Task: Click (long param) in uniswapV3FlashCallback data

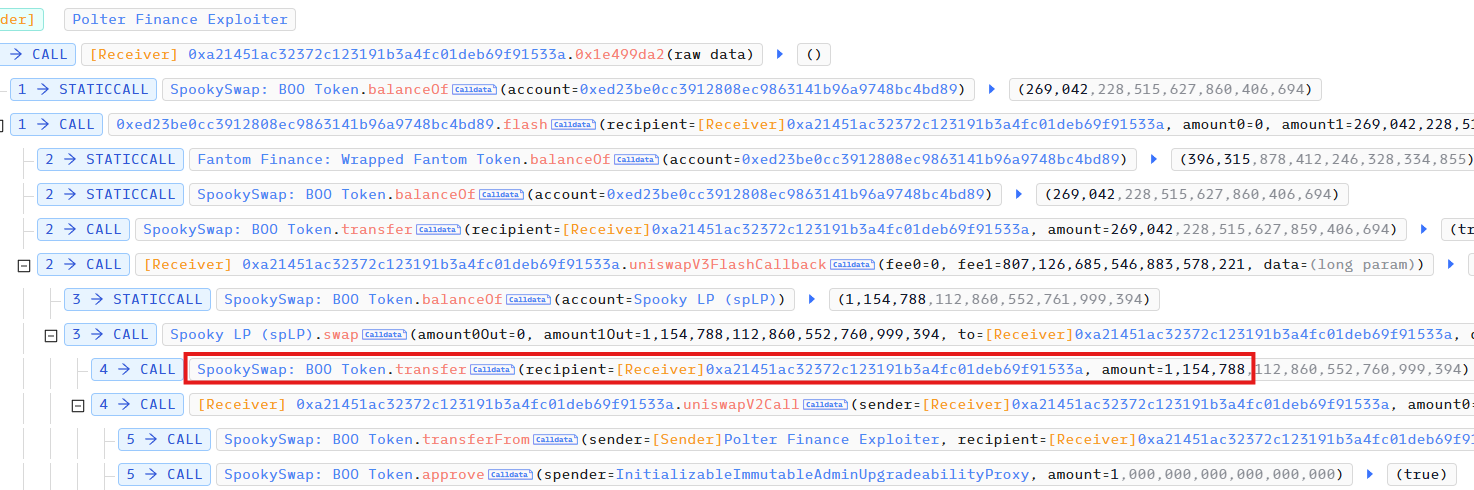Action: 1365,264
